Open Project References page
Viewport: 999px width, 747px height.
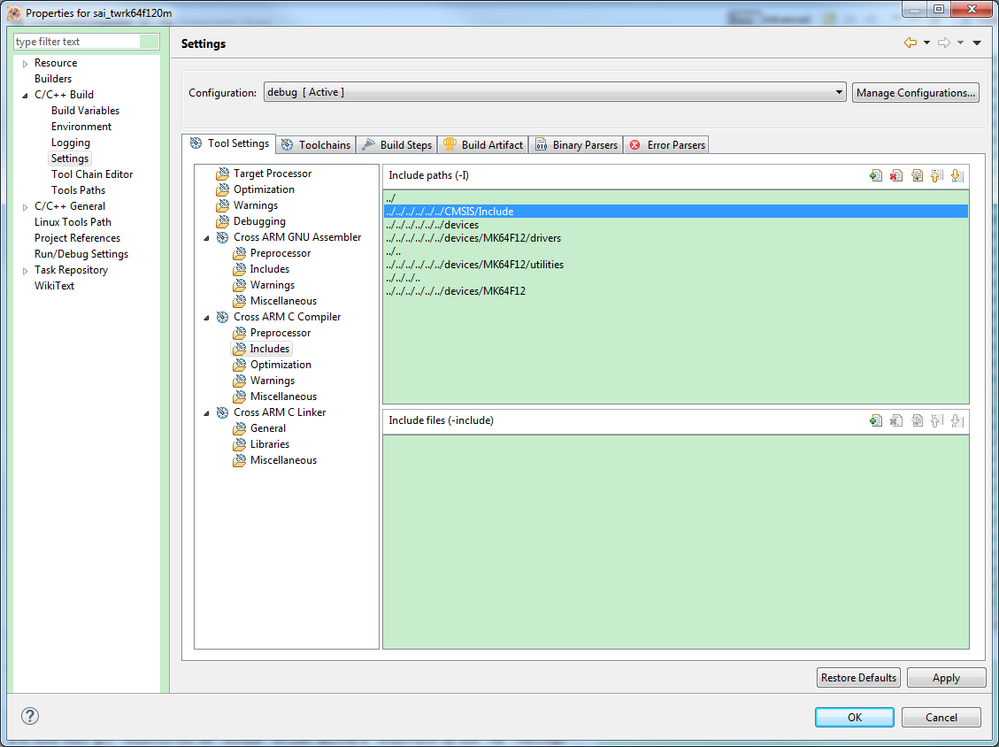pyautogui.click(x=77, y=238)
